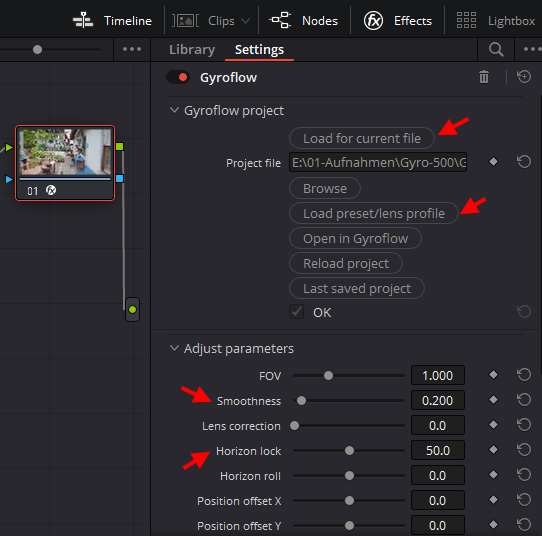
Task: Delete the Gyroflow effect with trash icon
Action: pyautogui.click(x=484, y=77)
